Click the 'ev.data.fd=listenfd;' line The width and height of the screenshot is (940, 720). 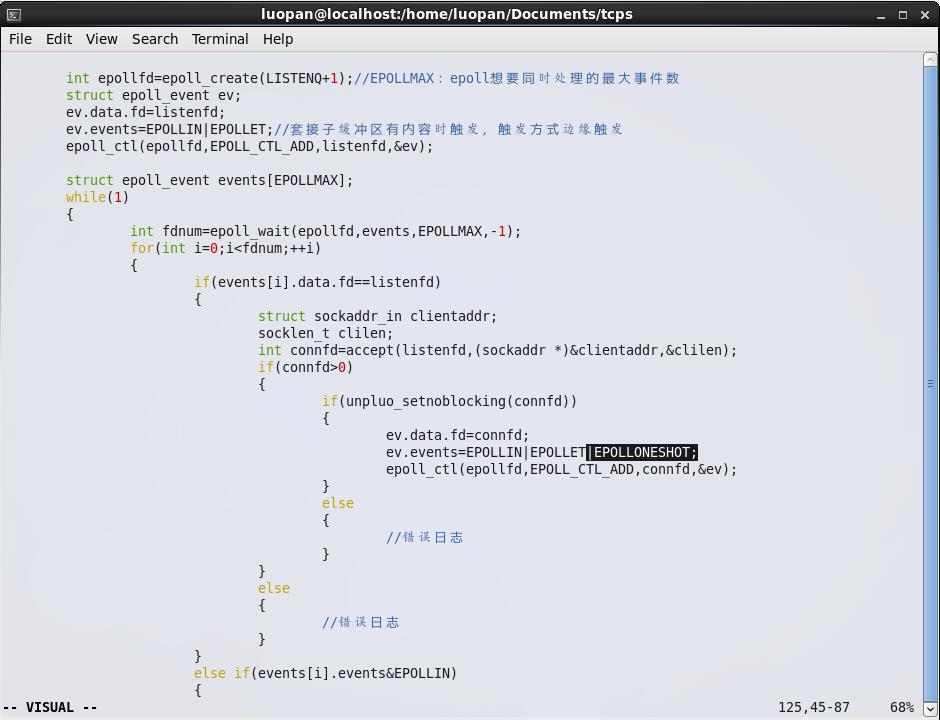click(x=146, y=112)
